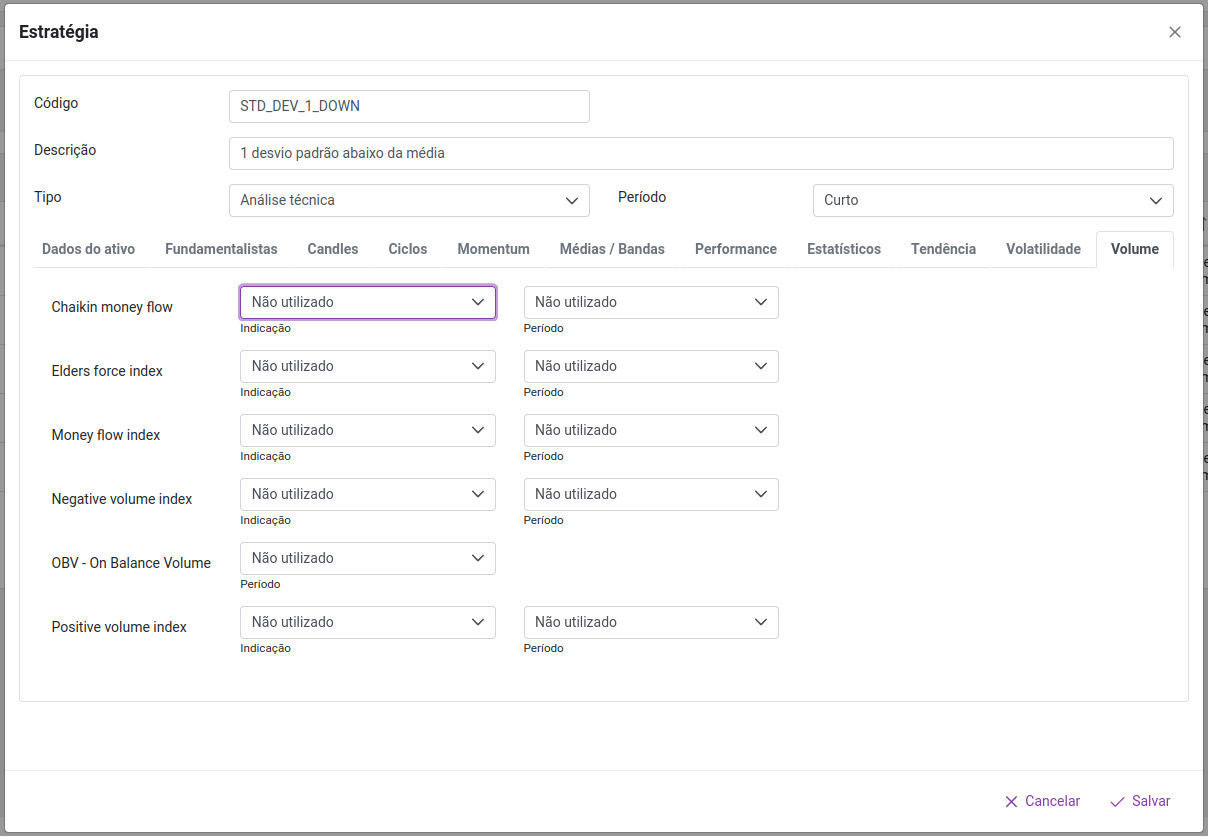Focus the Descrição text field
This screenshot has width=1208, height=837.
click(700, 153)
